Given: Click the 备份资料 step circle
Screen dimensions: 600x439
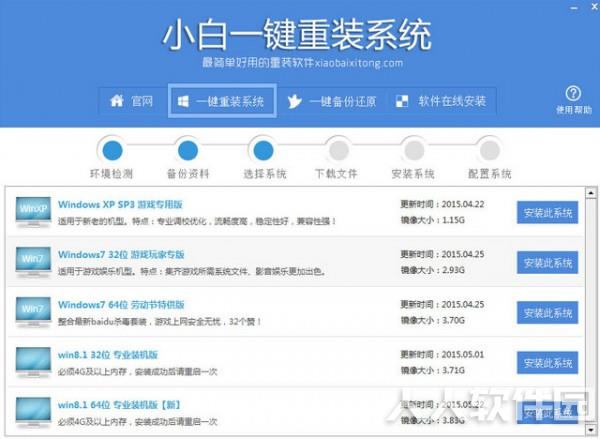Looking at the screenshot, I should tap(188, 150).
